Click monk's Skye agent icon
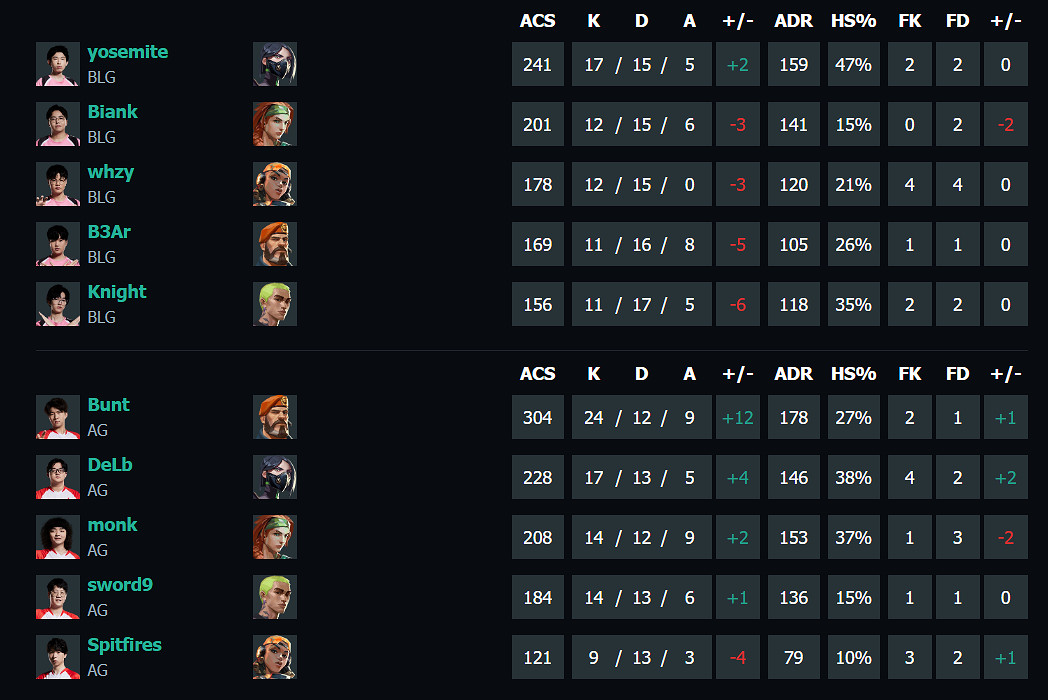 tap(274, 537)
